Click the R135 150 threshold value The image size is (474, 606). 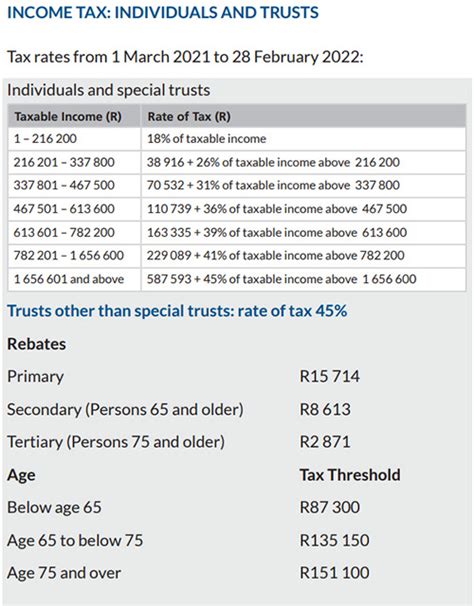[334, 540]
